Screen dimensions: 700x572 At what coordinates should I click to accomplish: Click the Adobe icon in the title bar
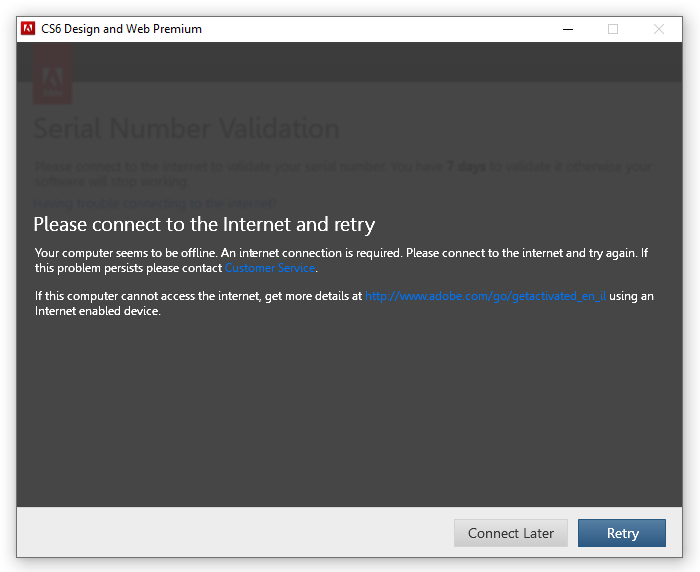28,29
